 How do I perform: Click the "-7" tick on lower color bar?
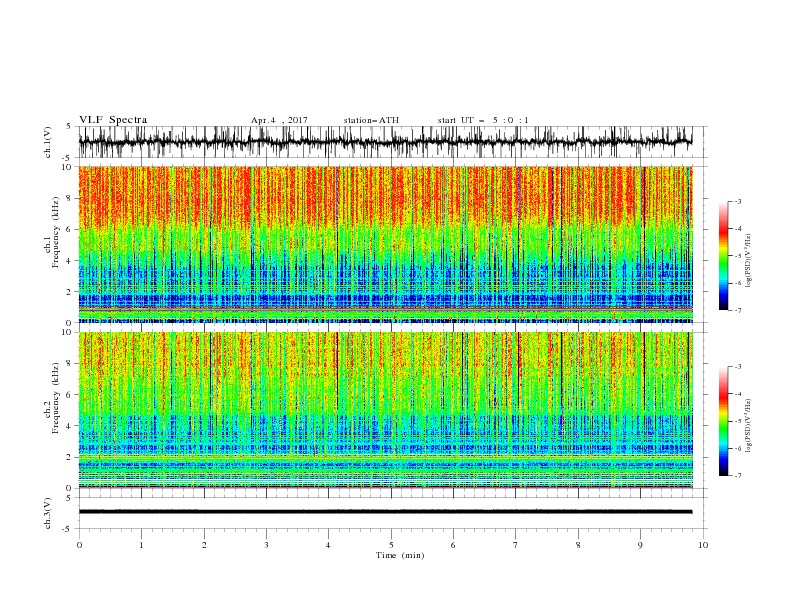[738, 475]
